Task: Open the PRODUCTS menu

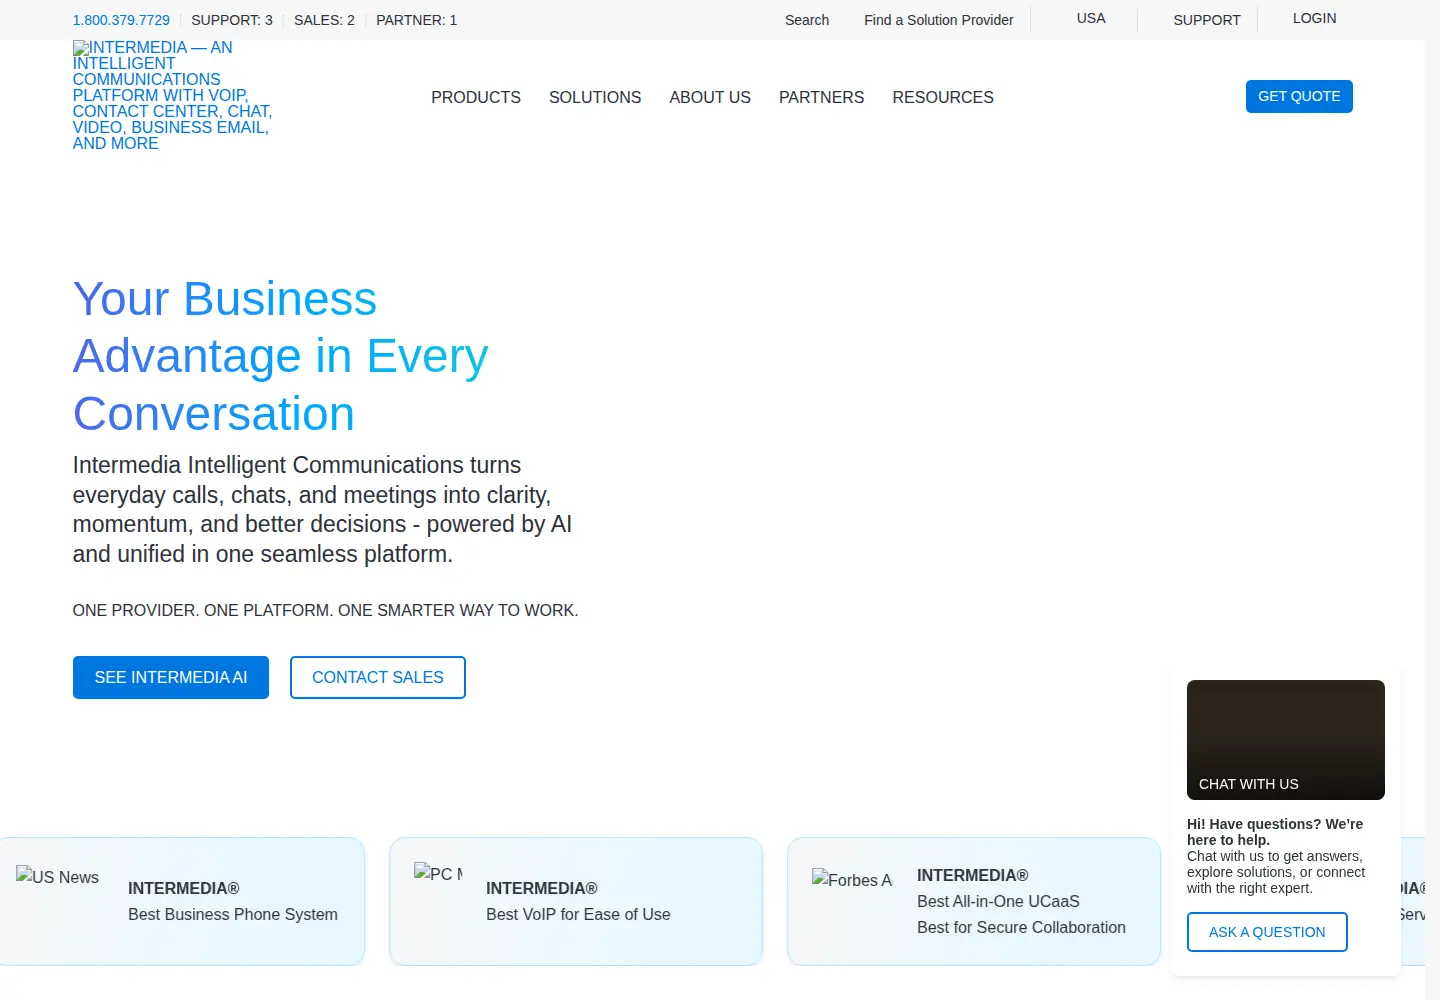Action: [476, 97]
